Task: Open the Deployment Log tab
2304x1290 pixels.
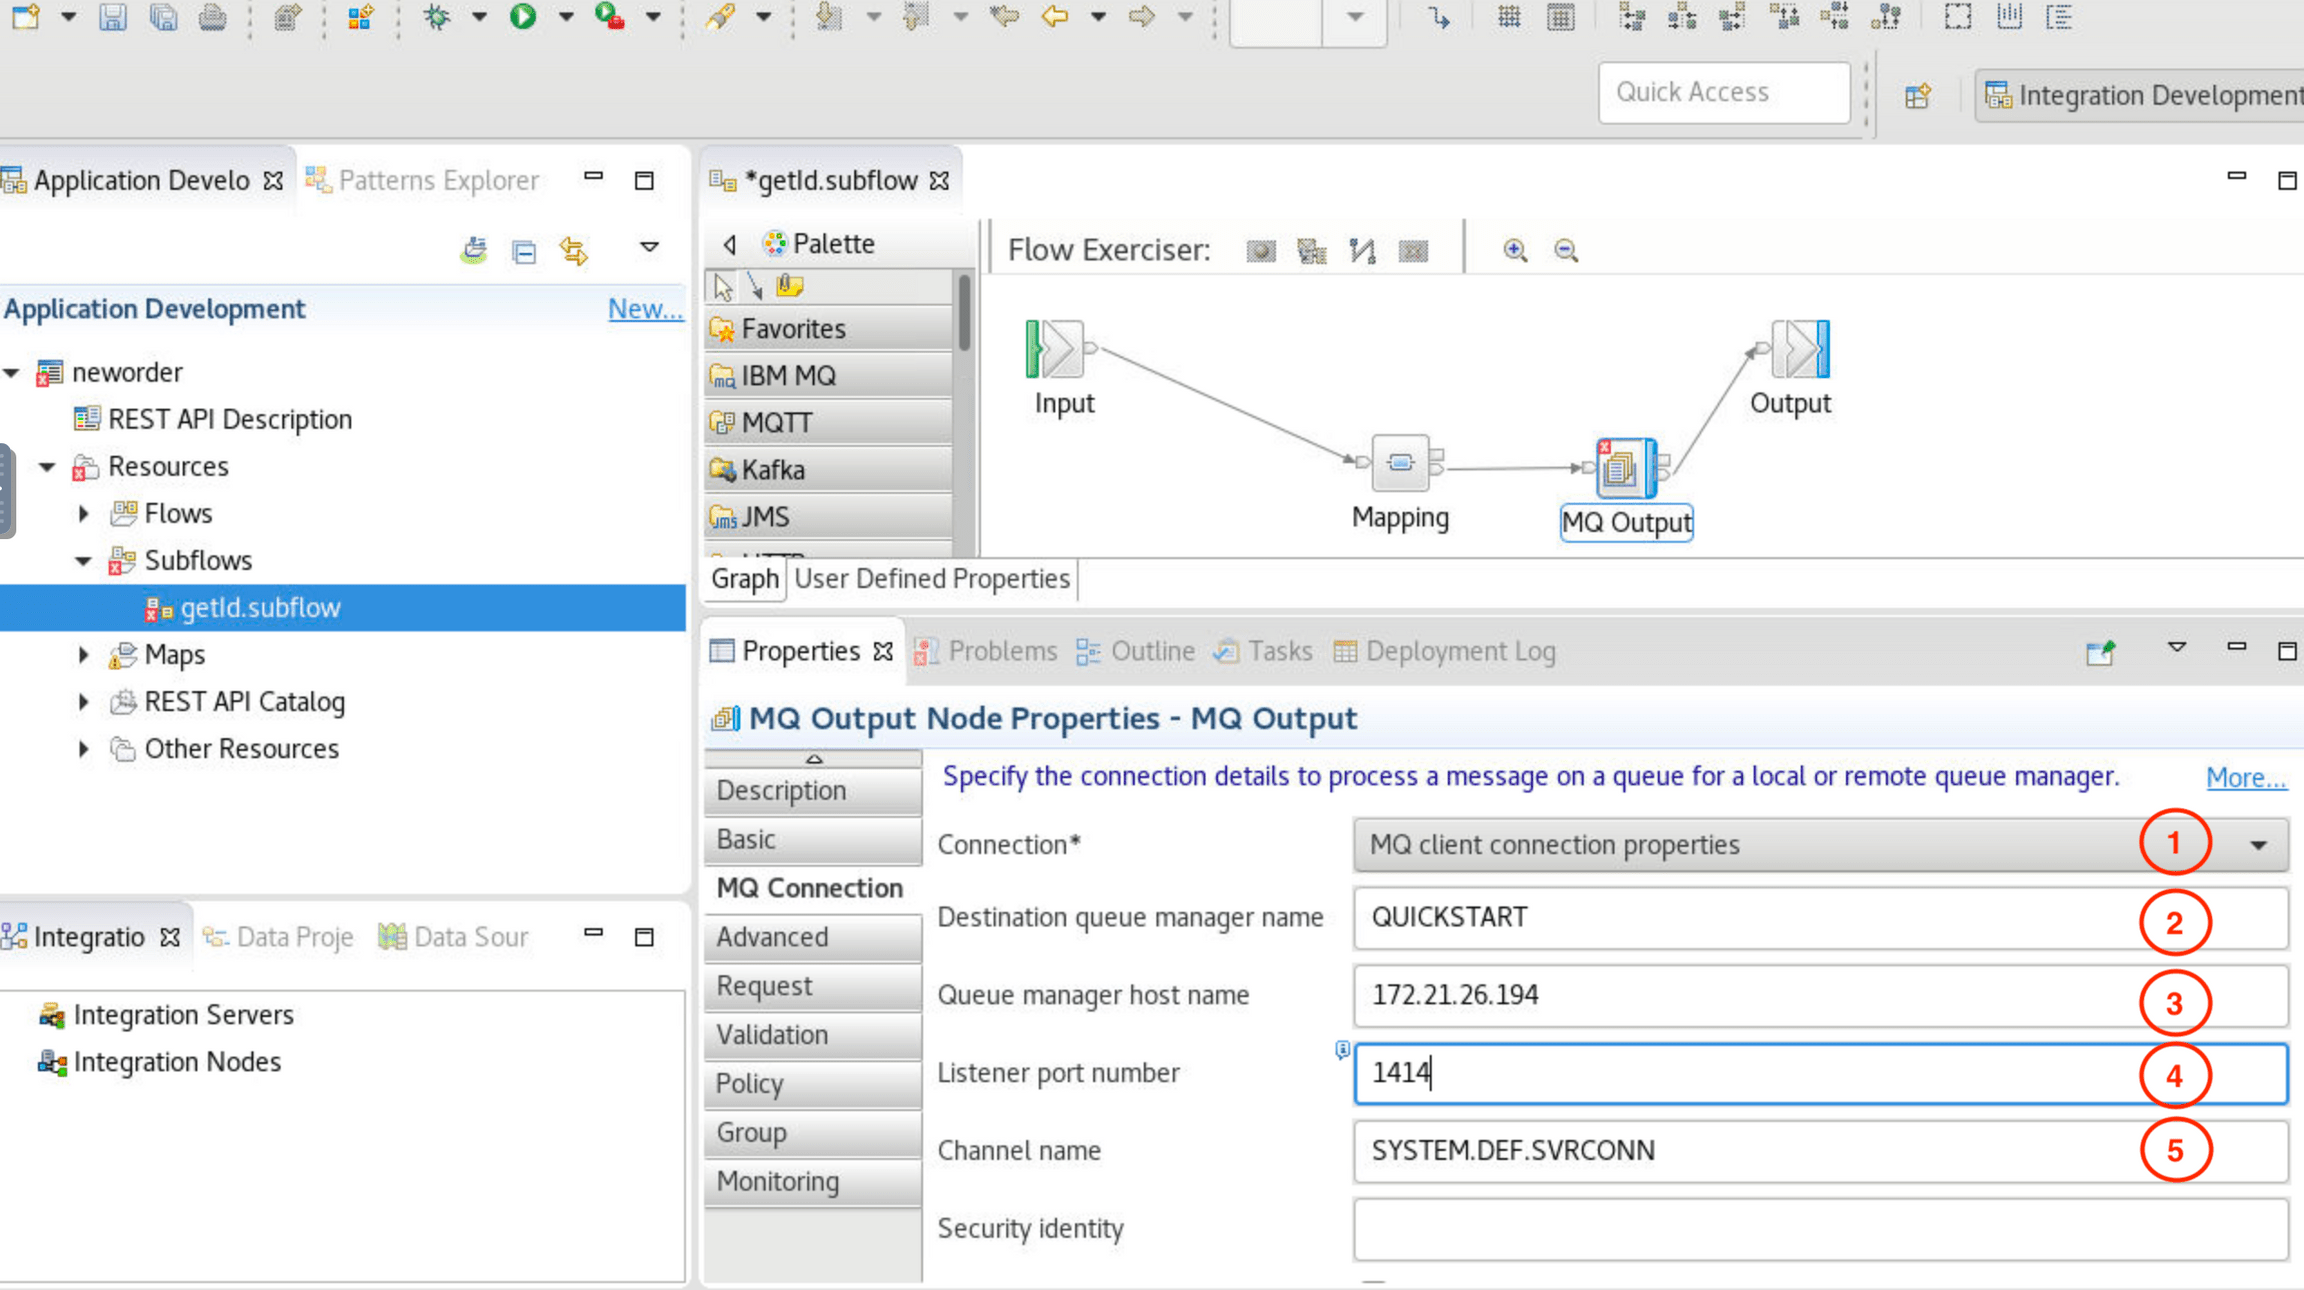Action: pos(1458,651)
